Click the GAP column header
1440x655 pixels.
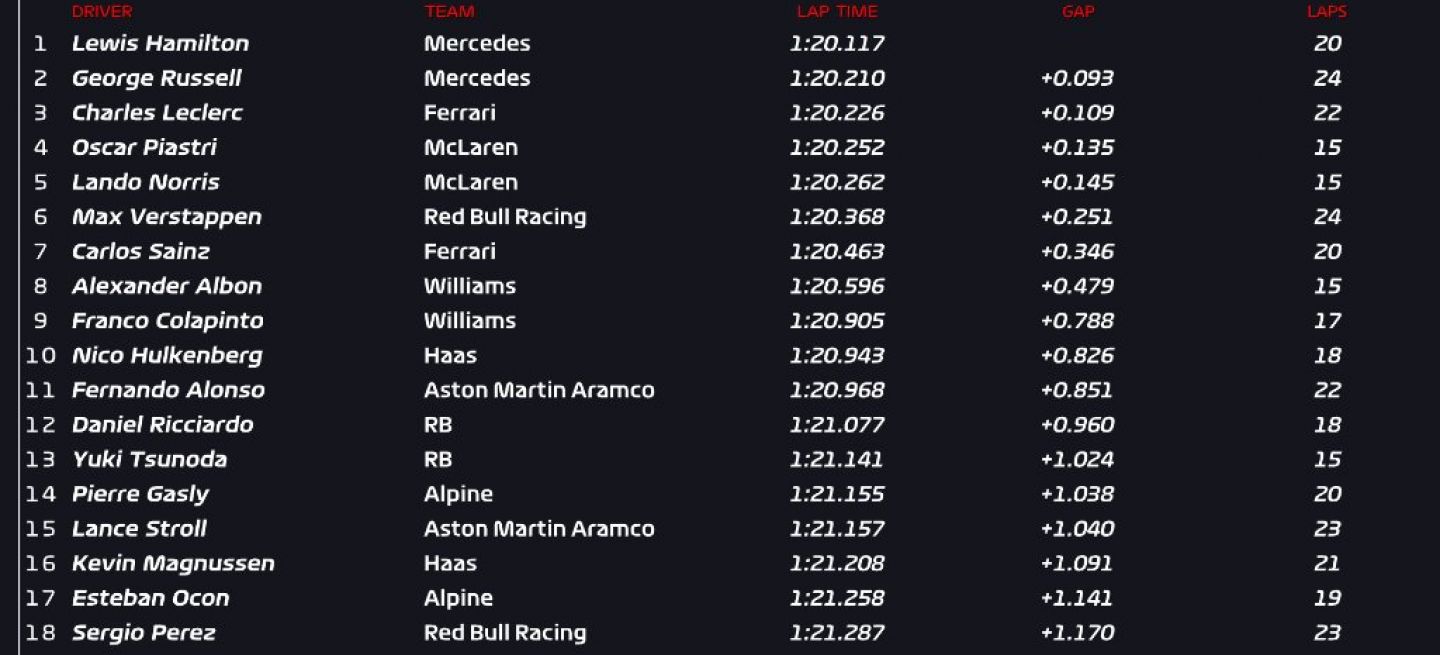1078,12
